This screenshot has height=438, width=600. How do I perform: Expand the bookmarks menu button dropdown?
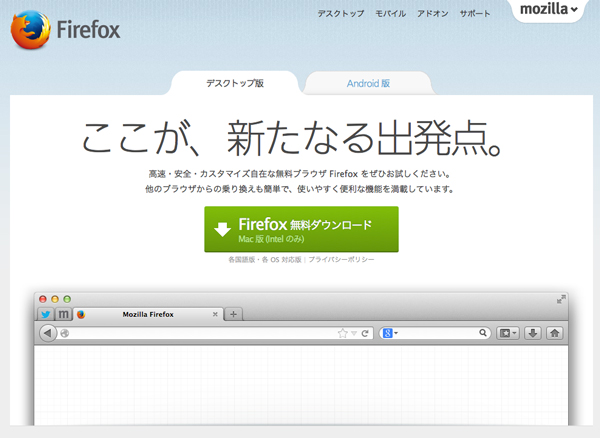[508, 333]
